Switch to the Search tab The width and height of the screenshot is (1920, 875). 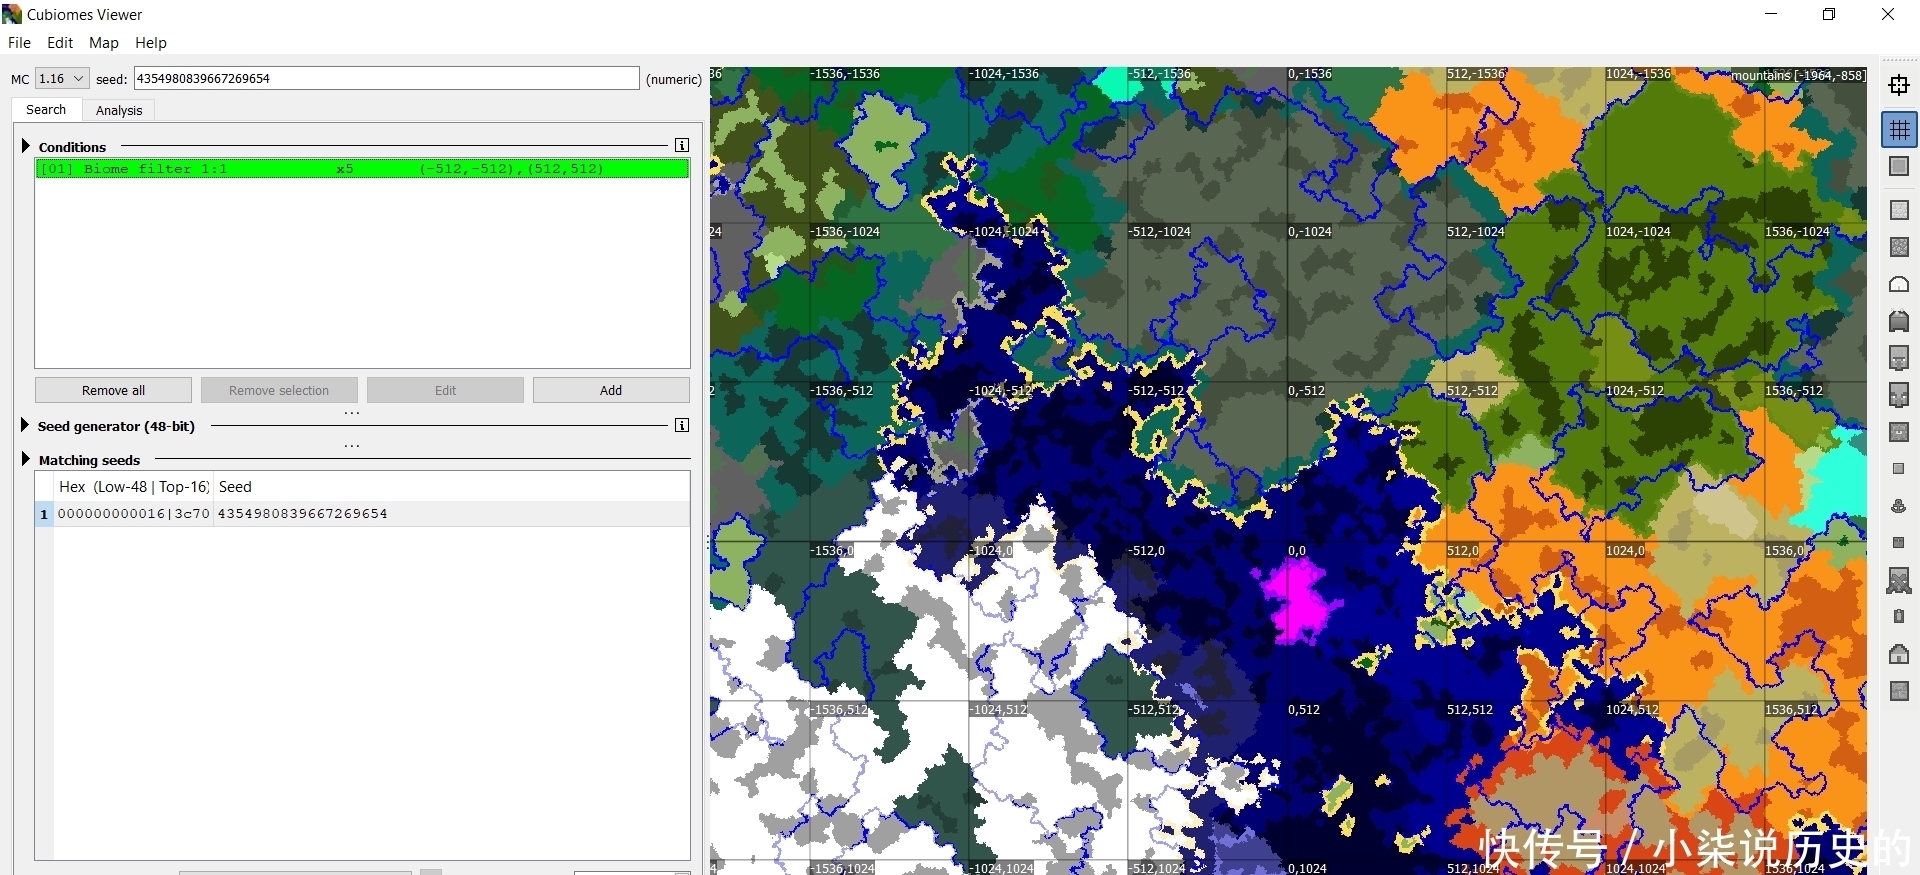click(46, 110)
